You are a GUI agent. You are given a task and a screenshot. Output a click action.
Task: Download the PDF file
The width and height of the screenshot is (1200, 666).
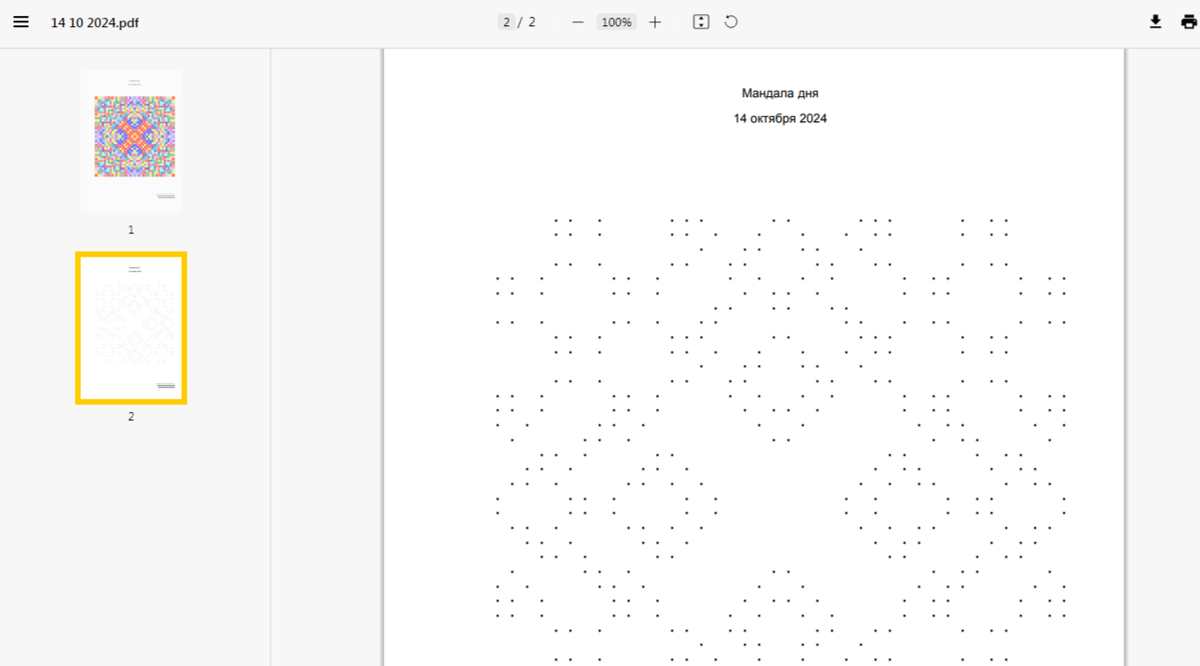(x=1155, y=22)
